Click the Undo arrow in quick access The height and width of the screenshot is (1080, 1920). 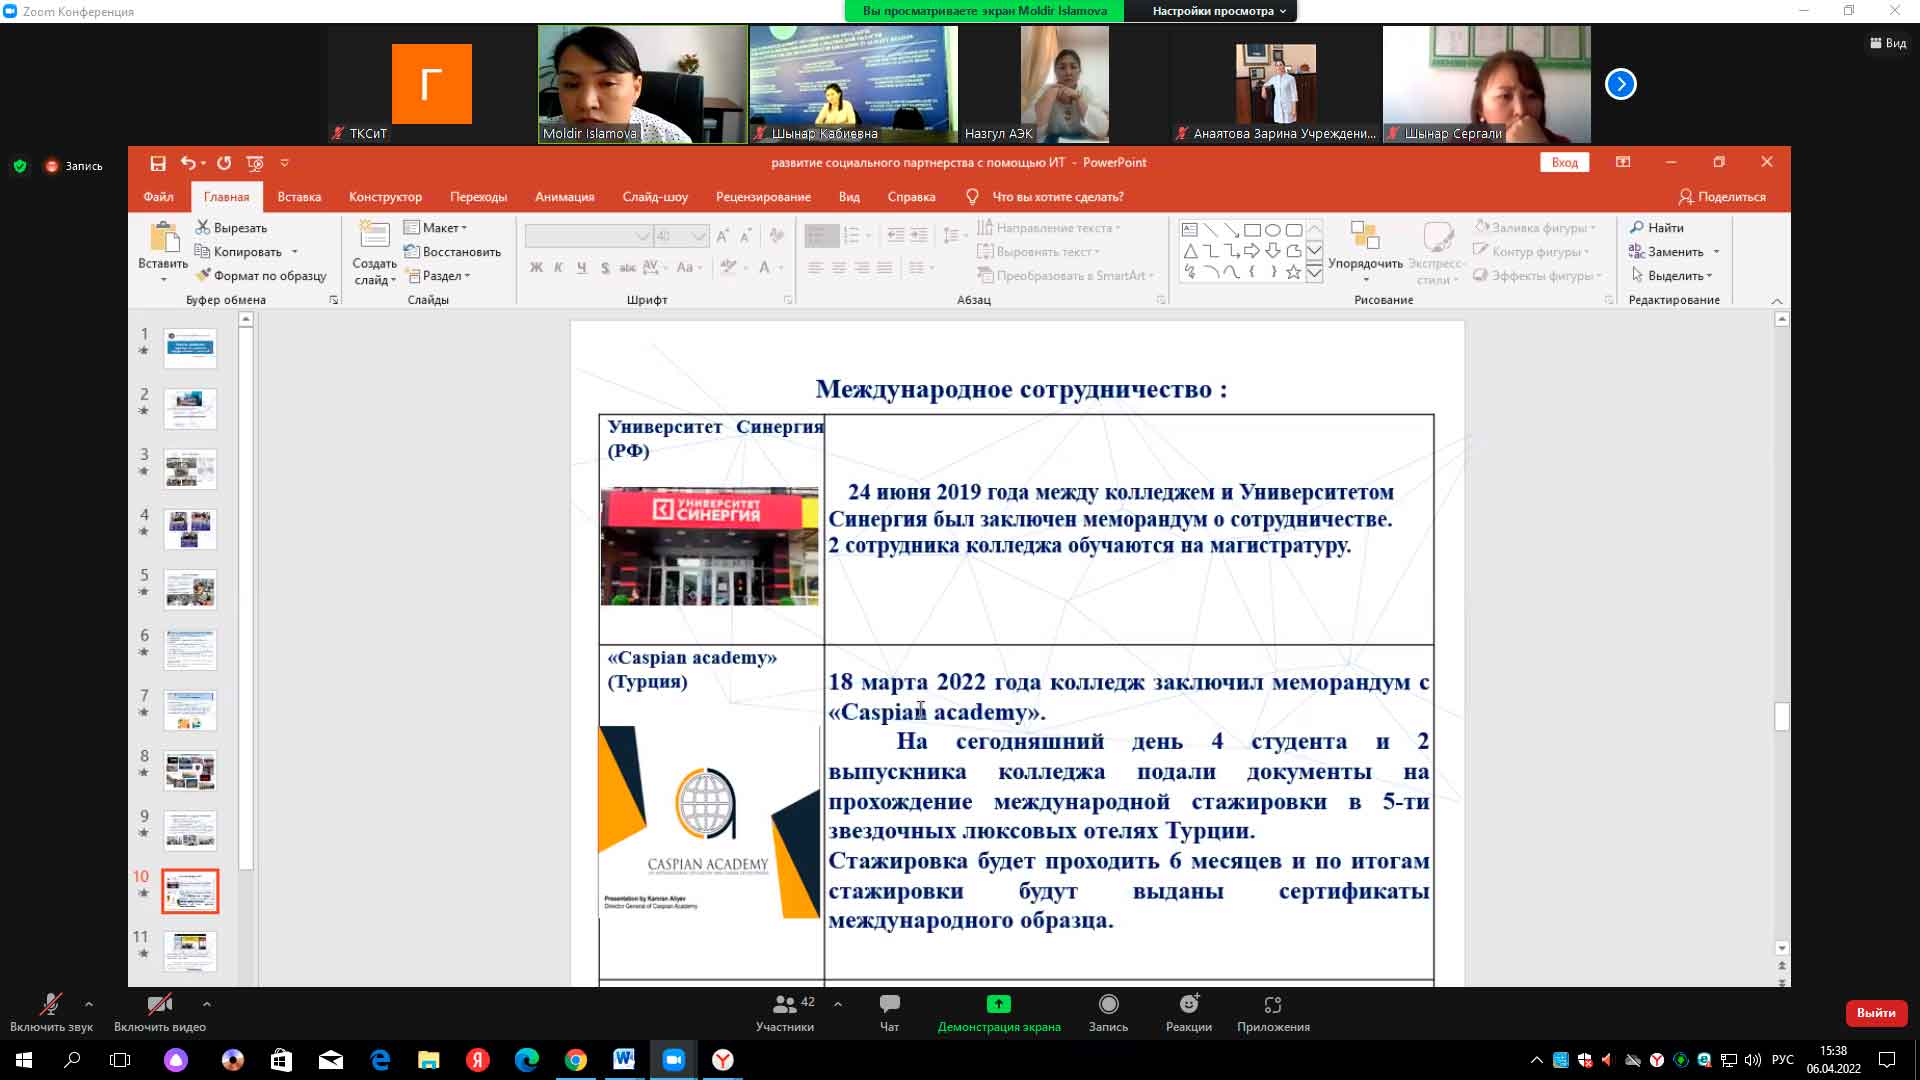(x=188, y=163)
